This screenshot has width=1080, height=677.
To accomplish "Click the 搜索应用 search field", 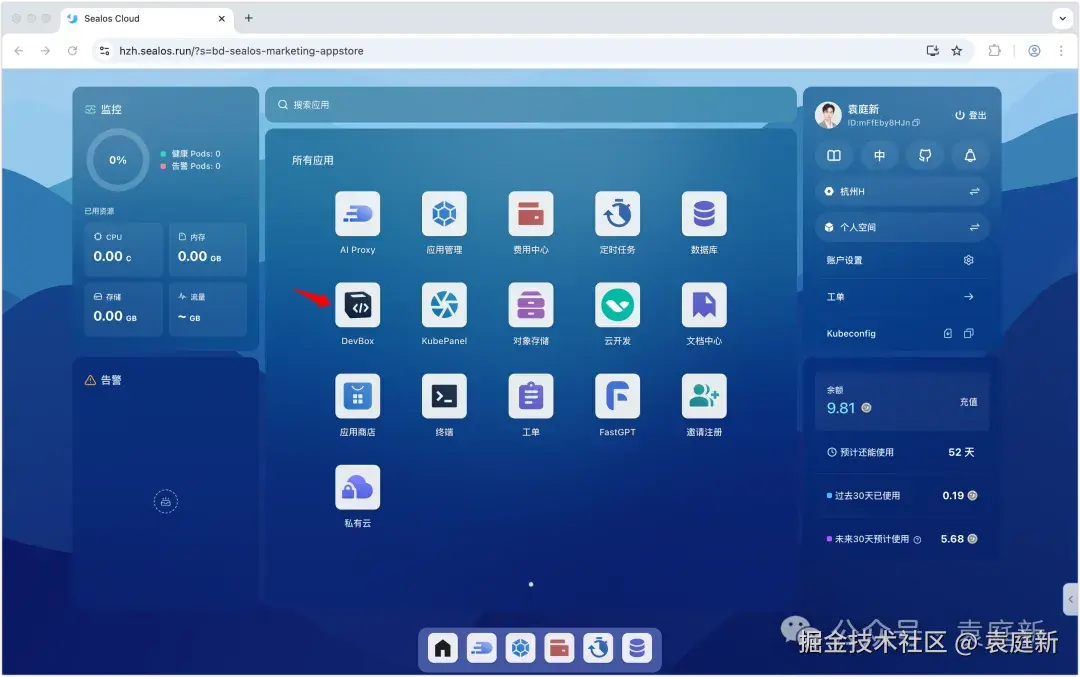I will tap(530, 105).
